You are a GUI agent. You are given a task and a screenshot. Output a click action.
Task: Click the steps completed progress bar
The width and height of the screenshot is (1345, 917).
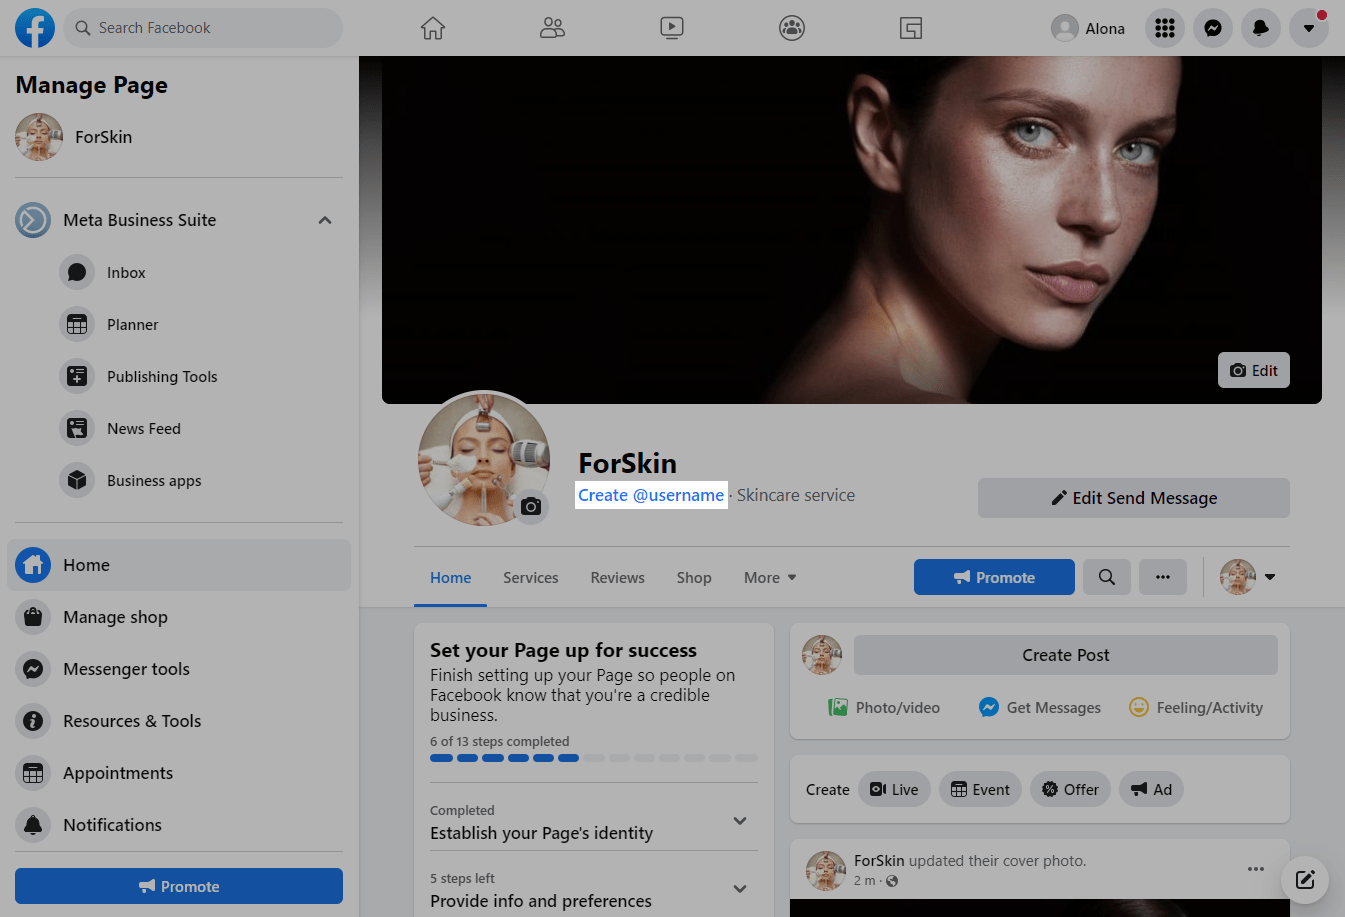click(593, 758)
